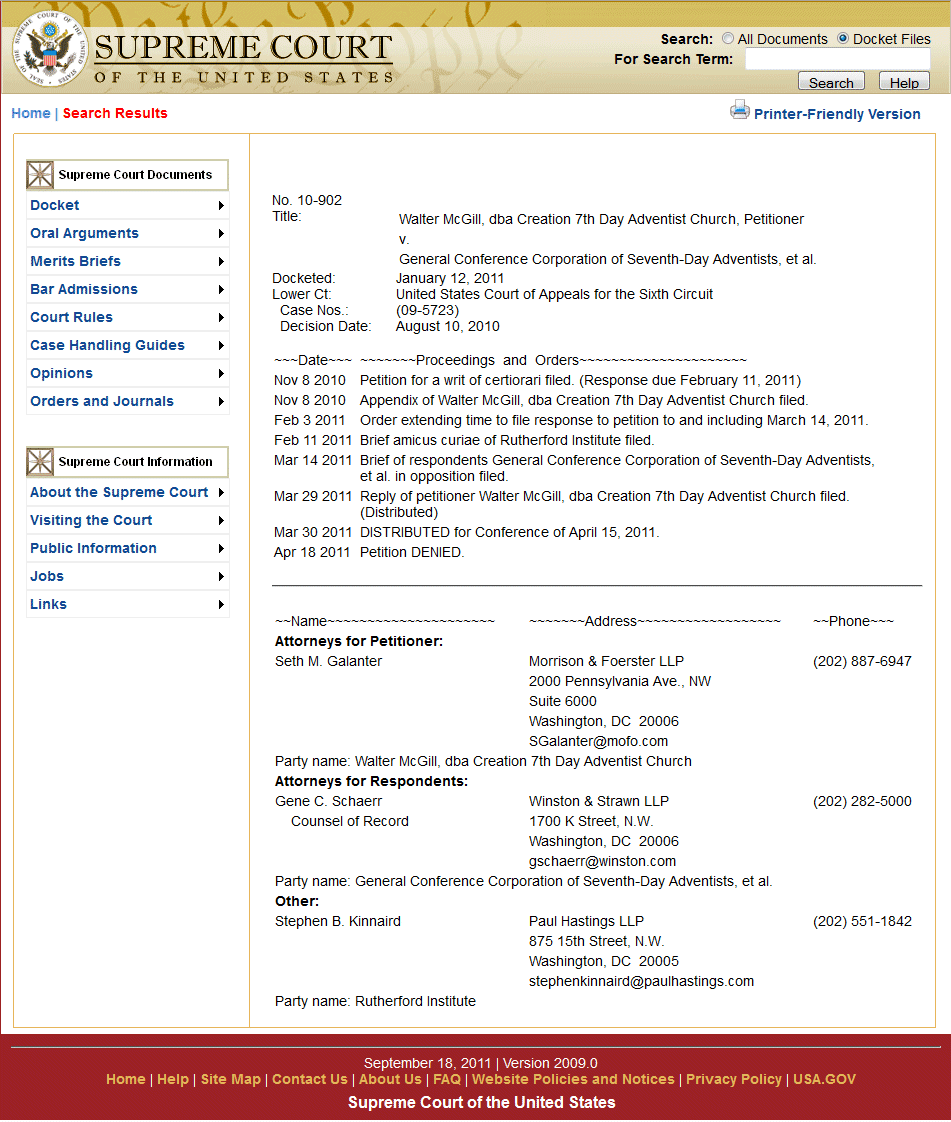
Task: Click the Brief amicus curiae of Rutherford Institute entry
Action: [x=507, y=440]
